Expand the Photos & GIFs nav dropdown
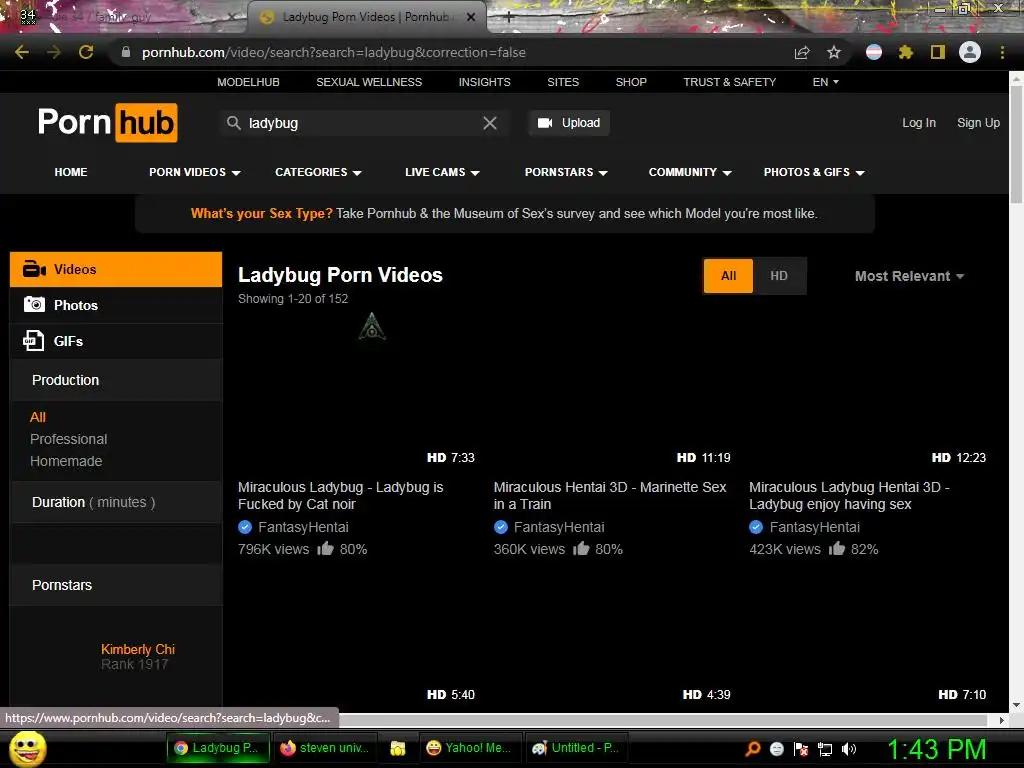The image size is (1024, 768). pyautogui.click(x=814, y=172)
